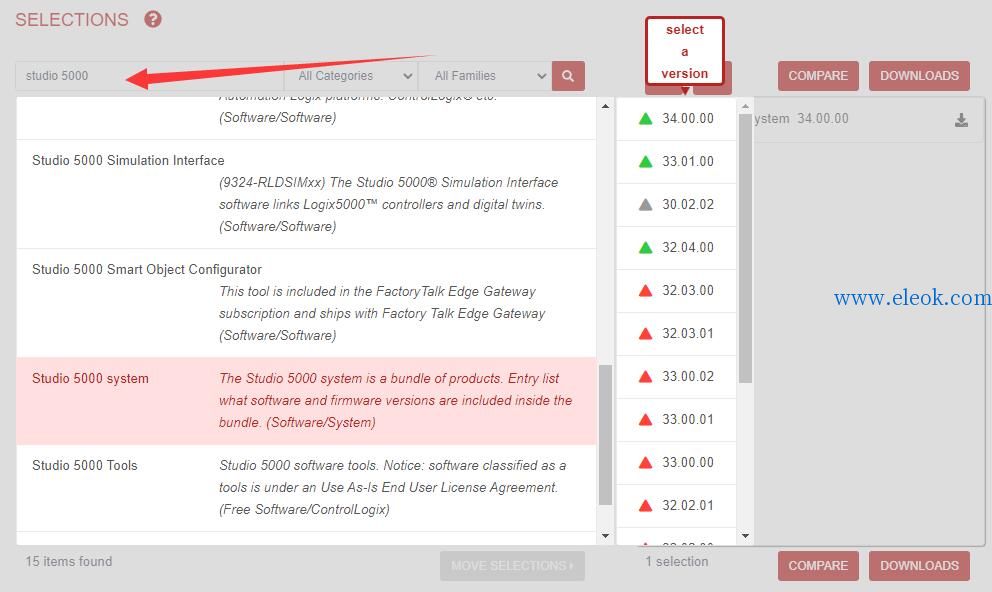Select the Studio 5000 Tools row
The image size is (992, 592).
pos(306,488)
